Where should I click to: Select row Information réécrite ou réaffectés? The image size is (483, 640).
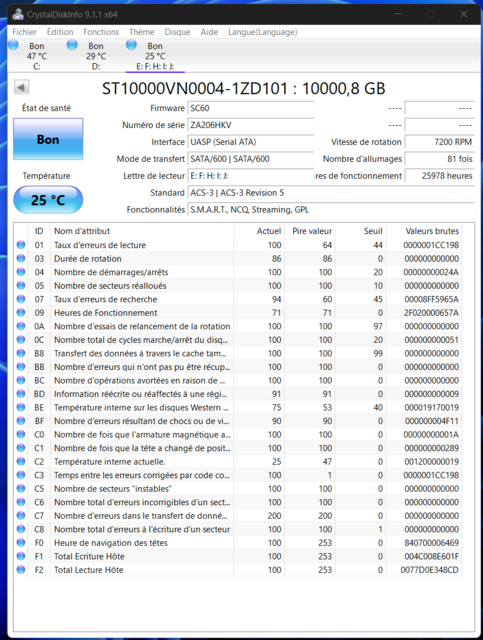click(x=238, y=394)
